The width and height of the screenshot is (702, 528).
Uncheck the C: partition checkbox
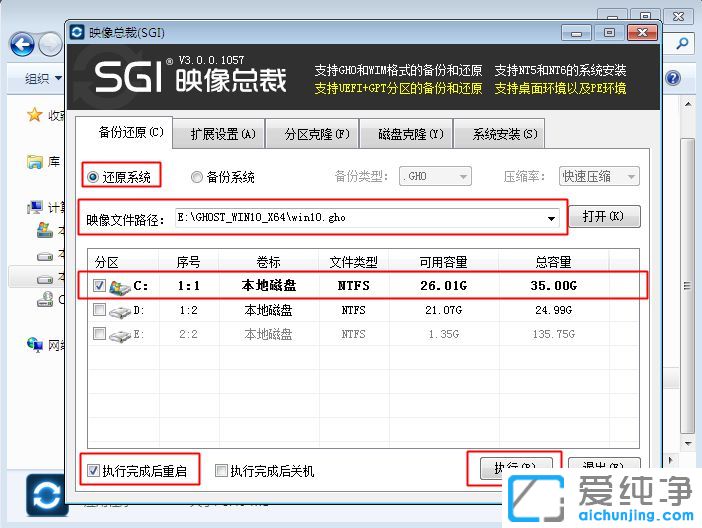click(100, 286)
